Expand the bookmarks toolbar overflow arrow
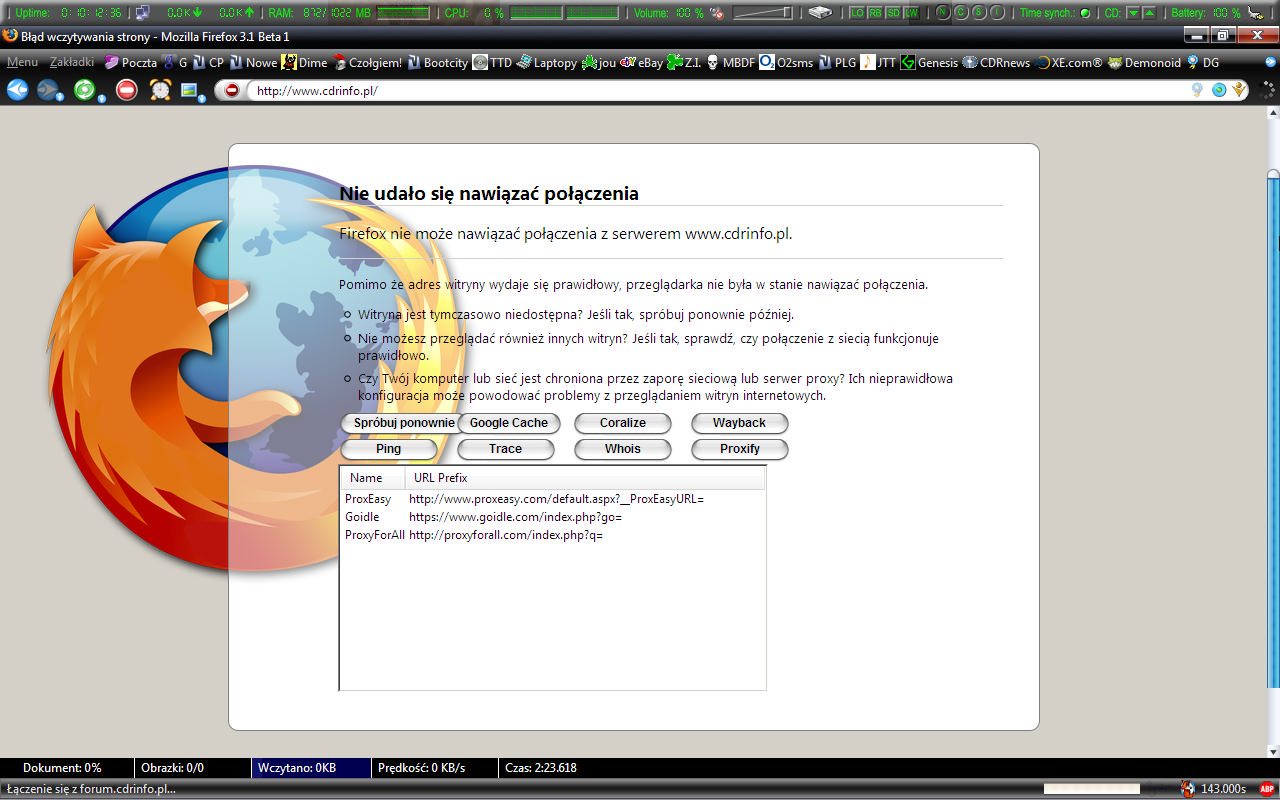This screenshot has height=800, width=1280. click(x=1268, y=62)
